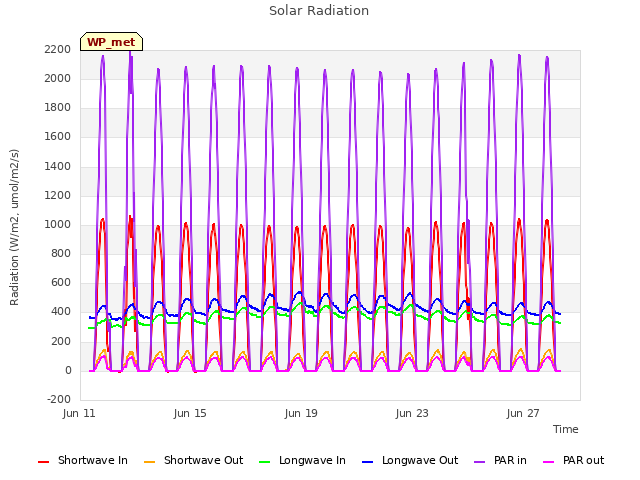Click the 1400 y-axis tick label
Image resolution: width=640 pixels, height=480 pixels.
(x=58, y=167)
